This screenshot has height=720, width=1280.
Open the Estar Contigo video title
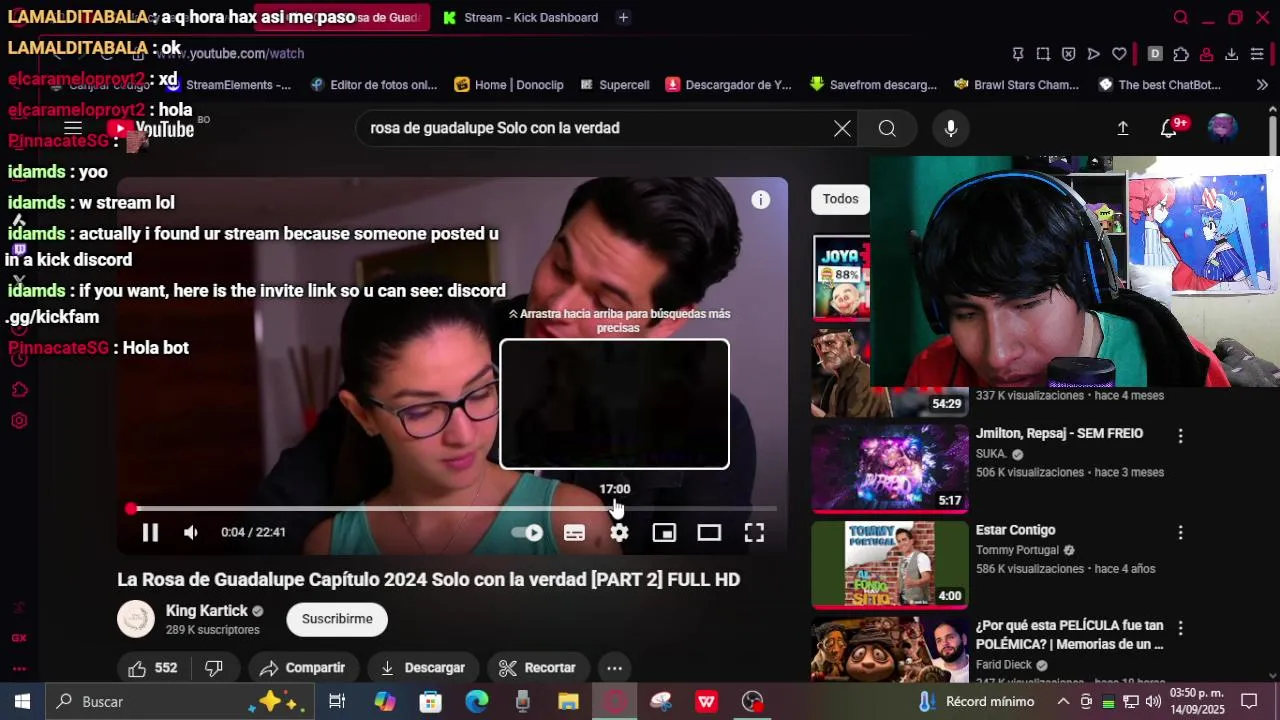(1016, 530)
